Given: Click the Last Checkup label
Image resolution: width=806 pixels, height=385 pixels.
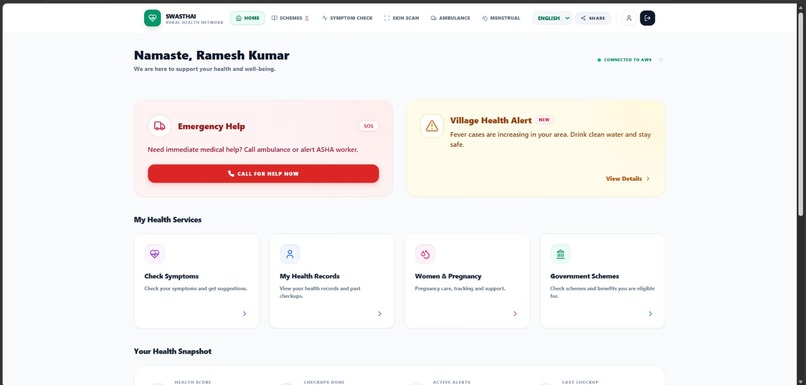Looking at the screenshot, I should click(580, 382).
